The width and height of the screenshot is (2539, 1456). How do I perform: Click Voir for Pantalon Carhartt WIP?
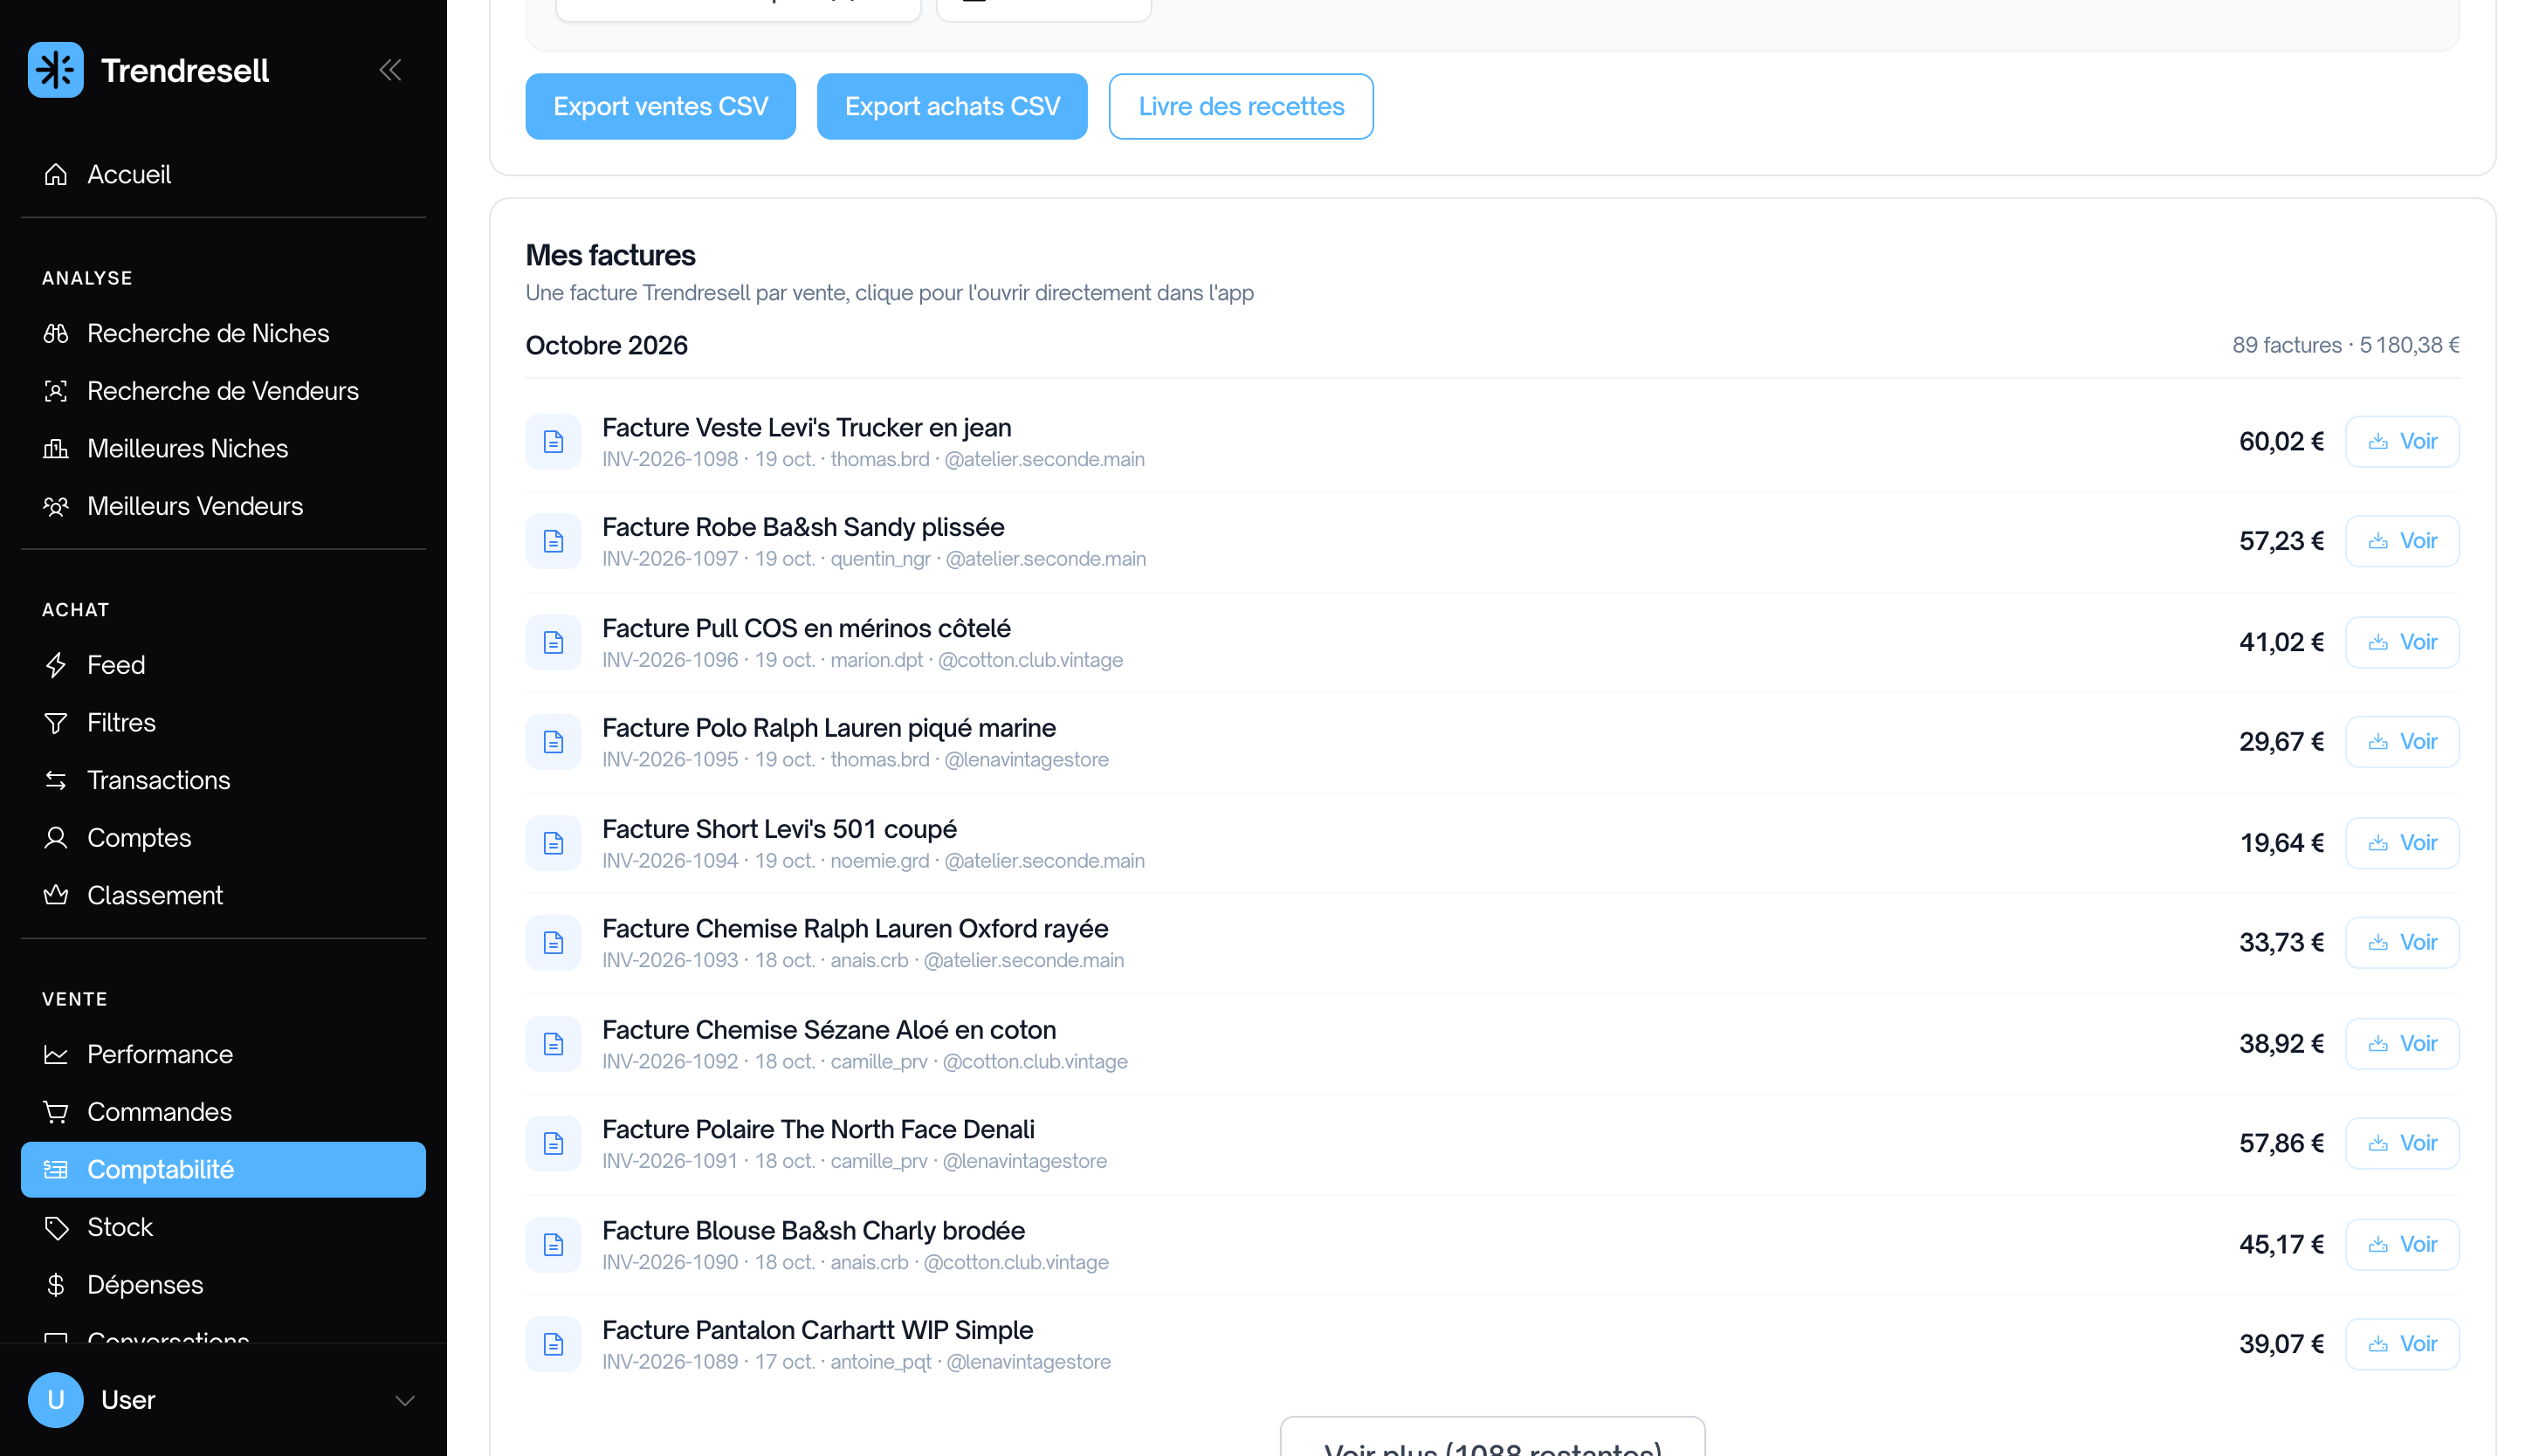[x=2402, y=1344]
